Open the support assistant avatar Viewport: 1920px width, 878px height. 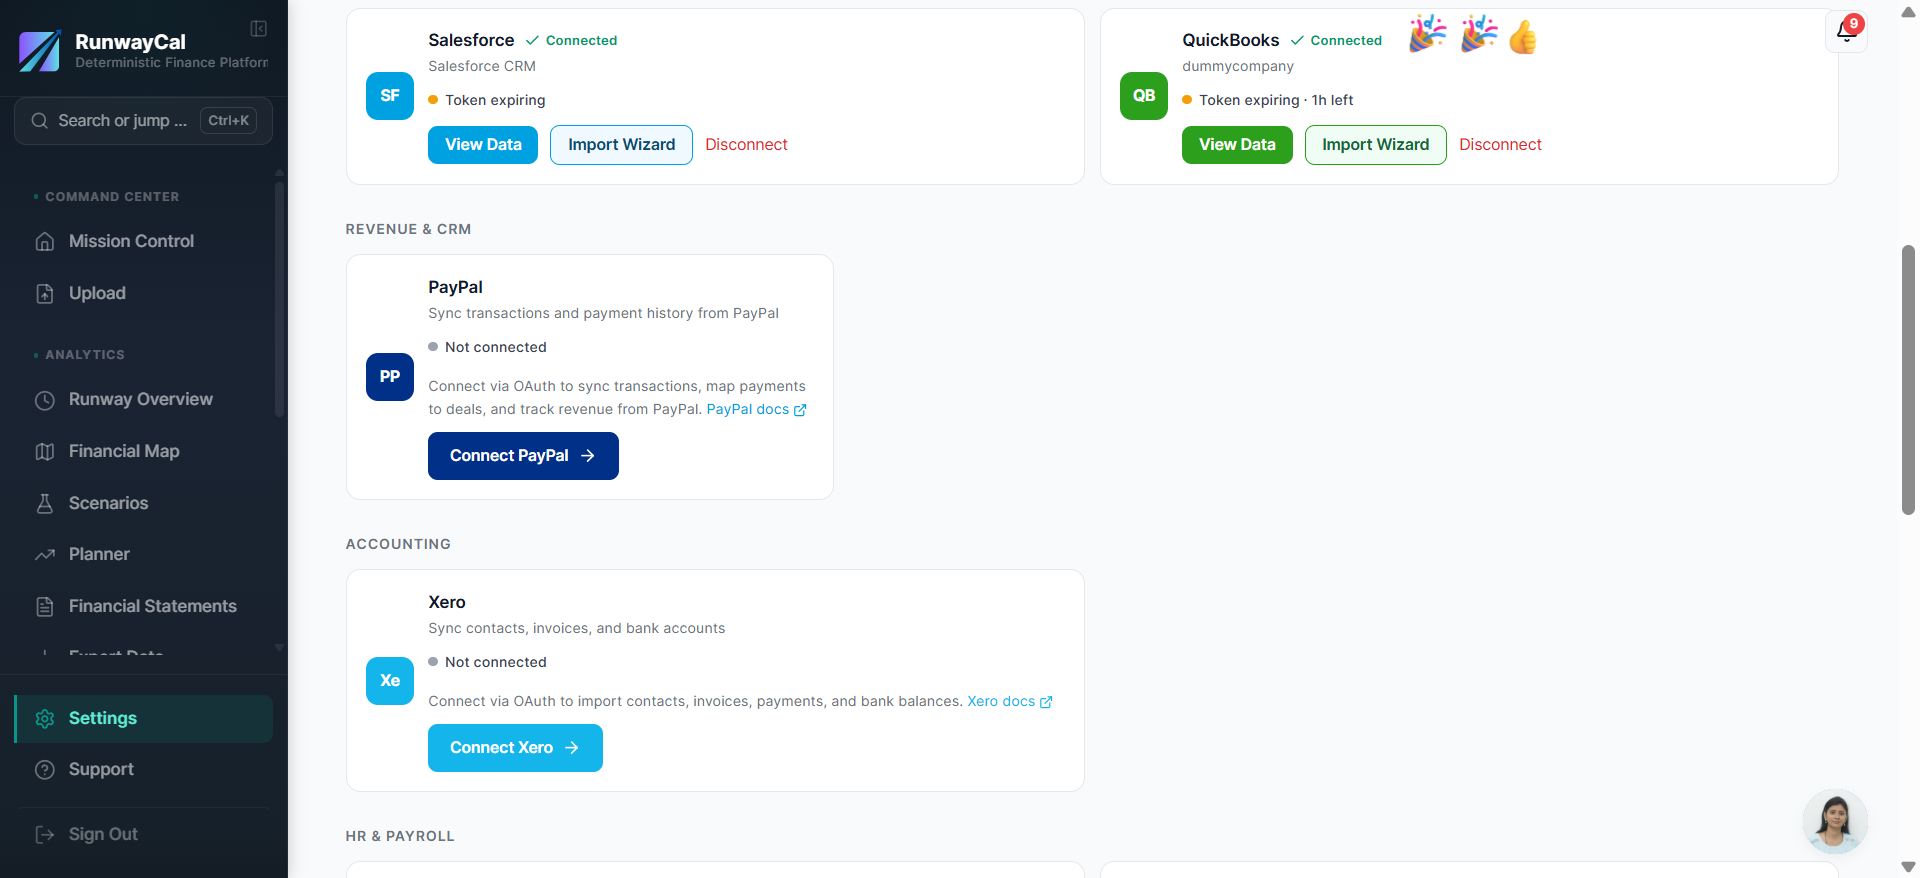[x=1835, y=822]
